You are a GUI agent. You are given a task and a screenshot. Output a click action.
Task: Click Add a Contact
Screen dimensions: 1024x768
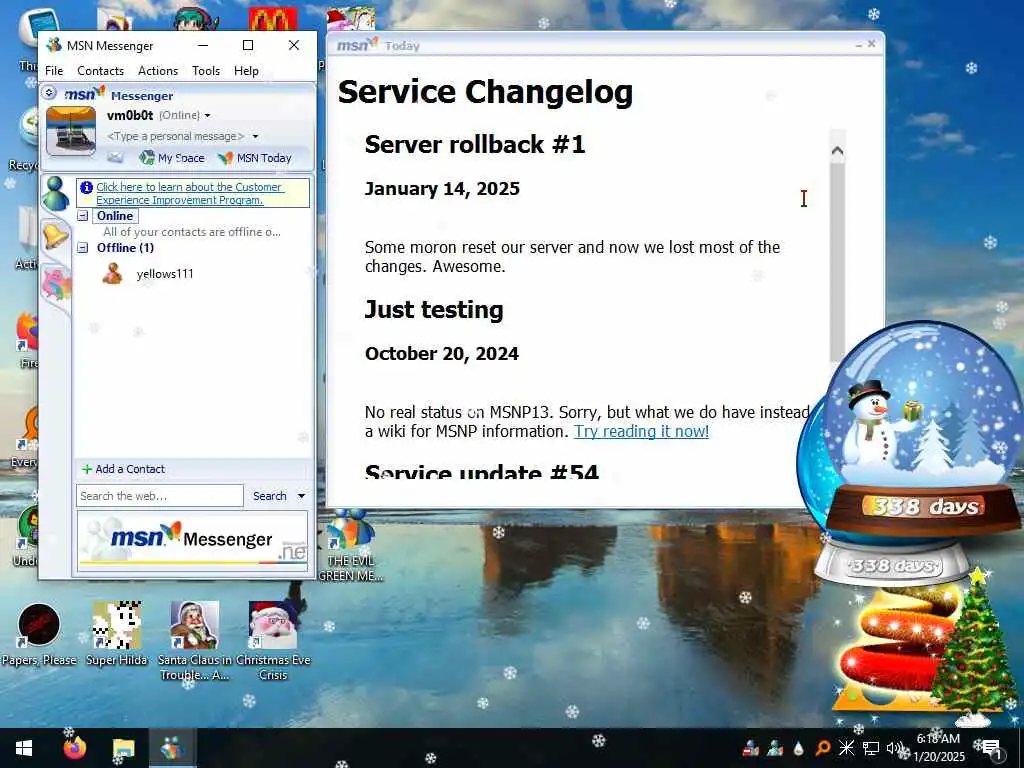click(x=123, y=469)
